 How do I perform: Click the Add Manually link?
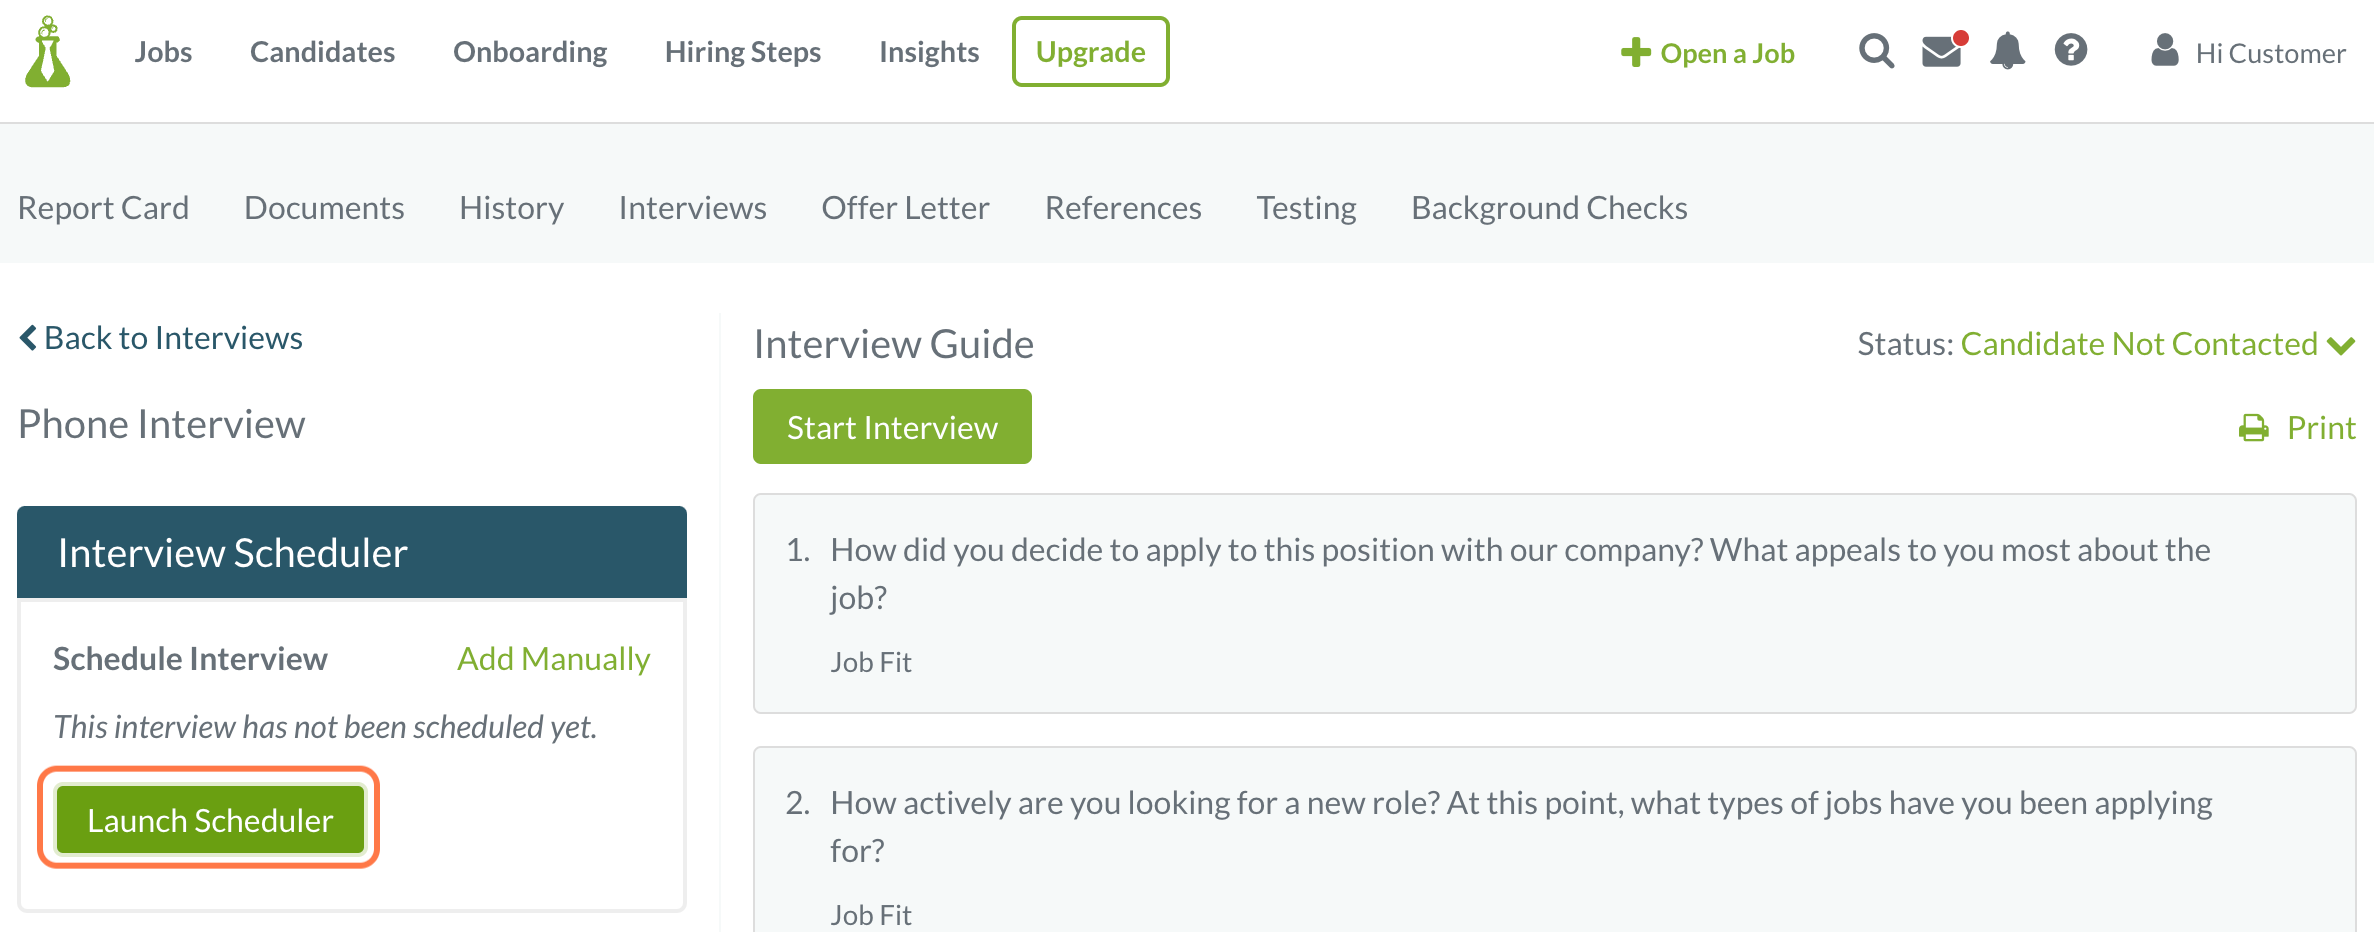point(553,659)
